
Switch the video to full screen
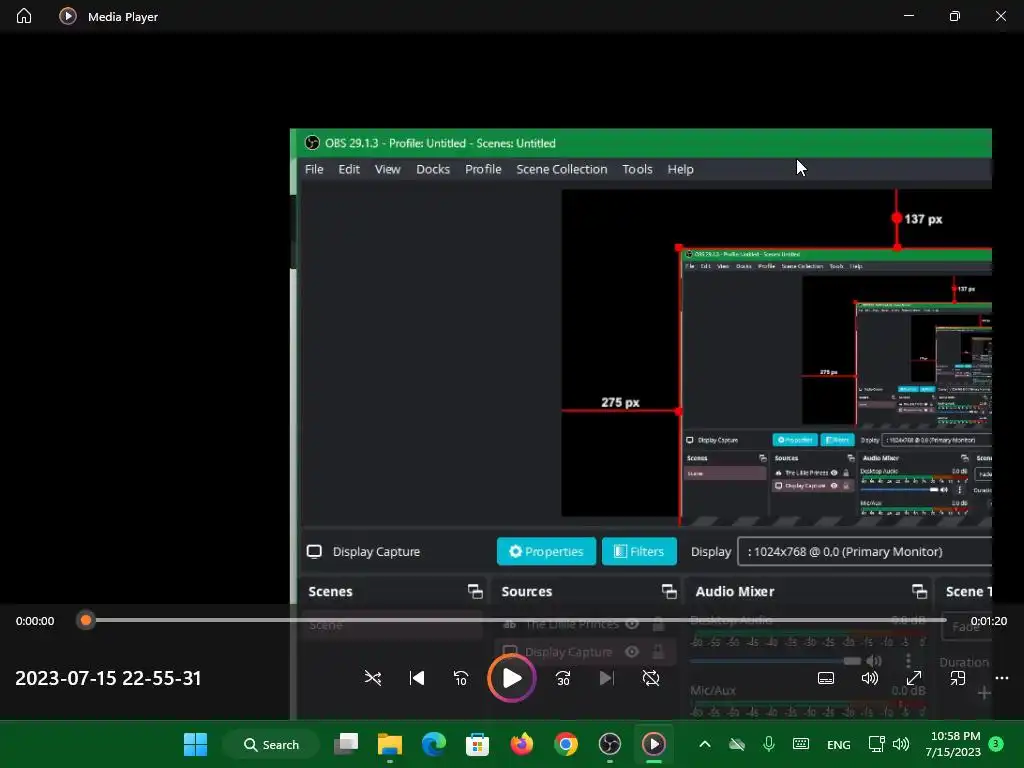914,678
